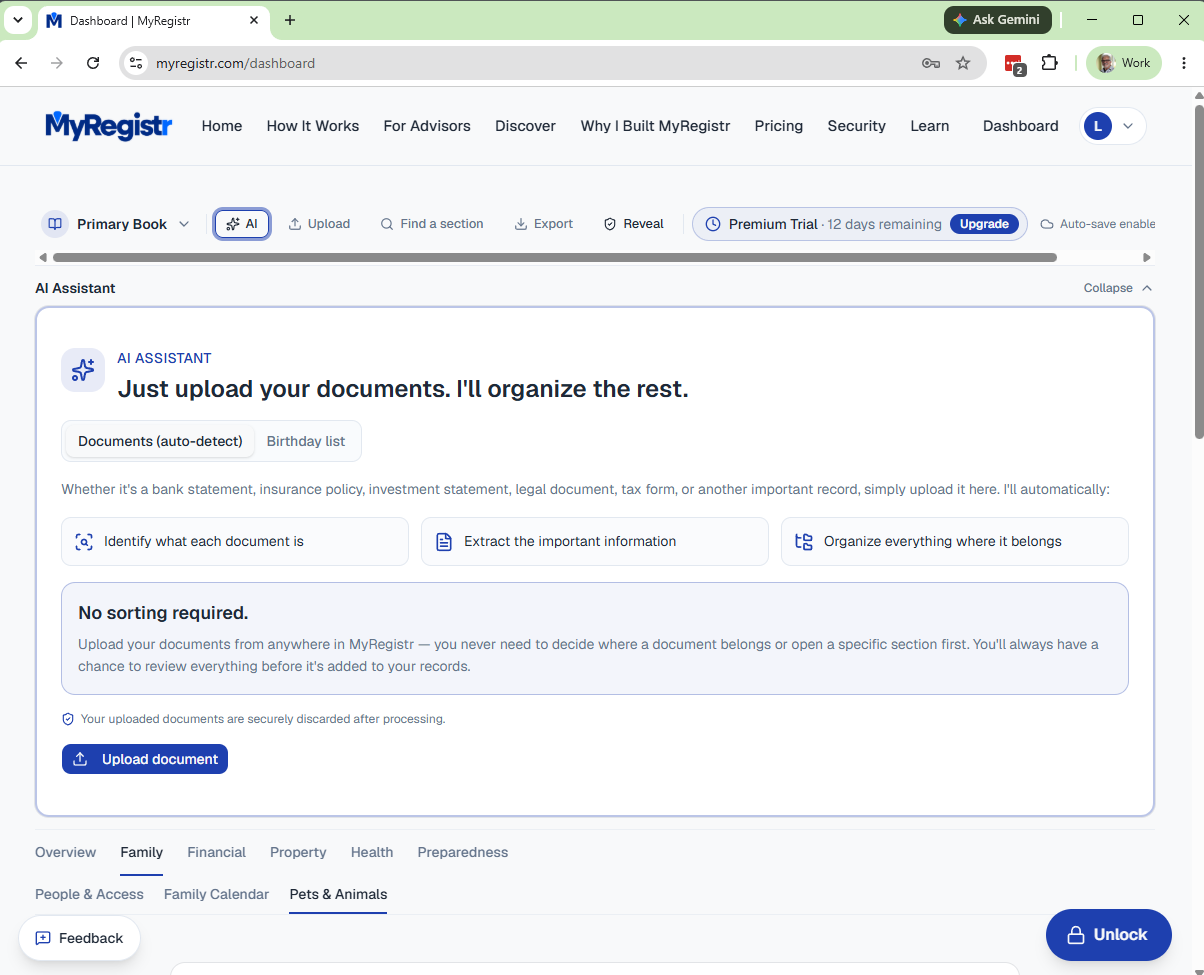Select Pets & Animals sub-tab

338,894
